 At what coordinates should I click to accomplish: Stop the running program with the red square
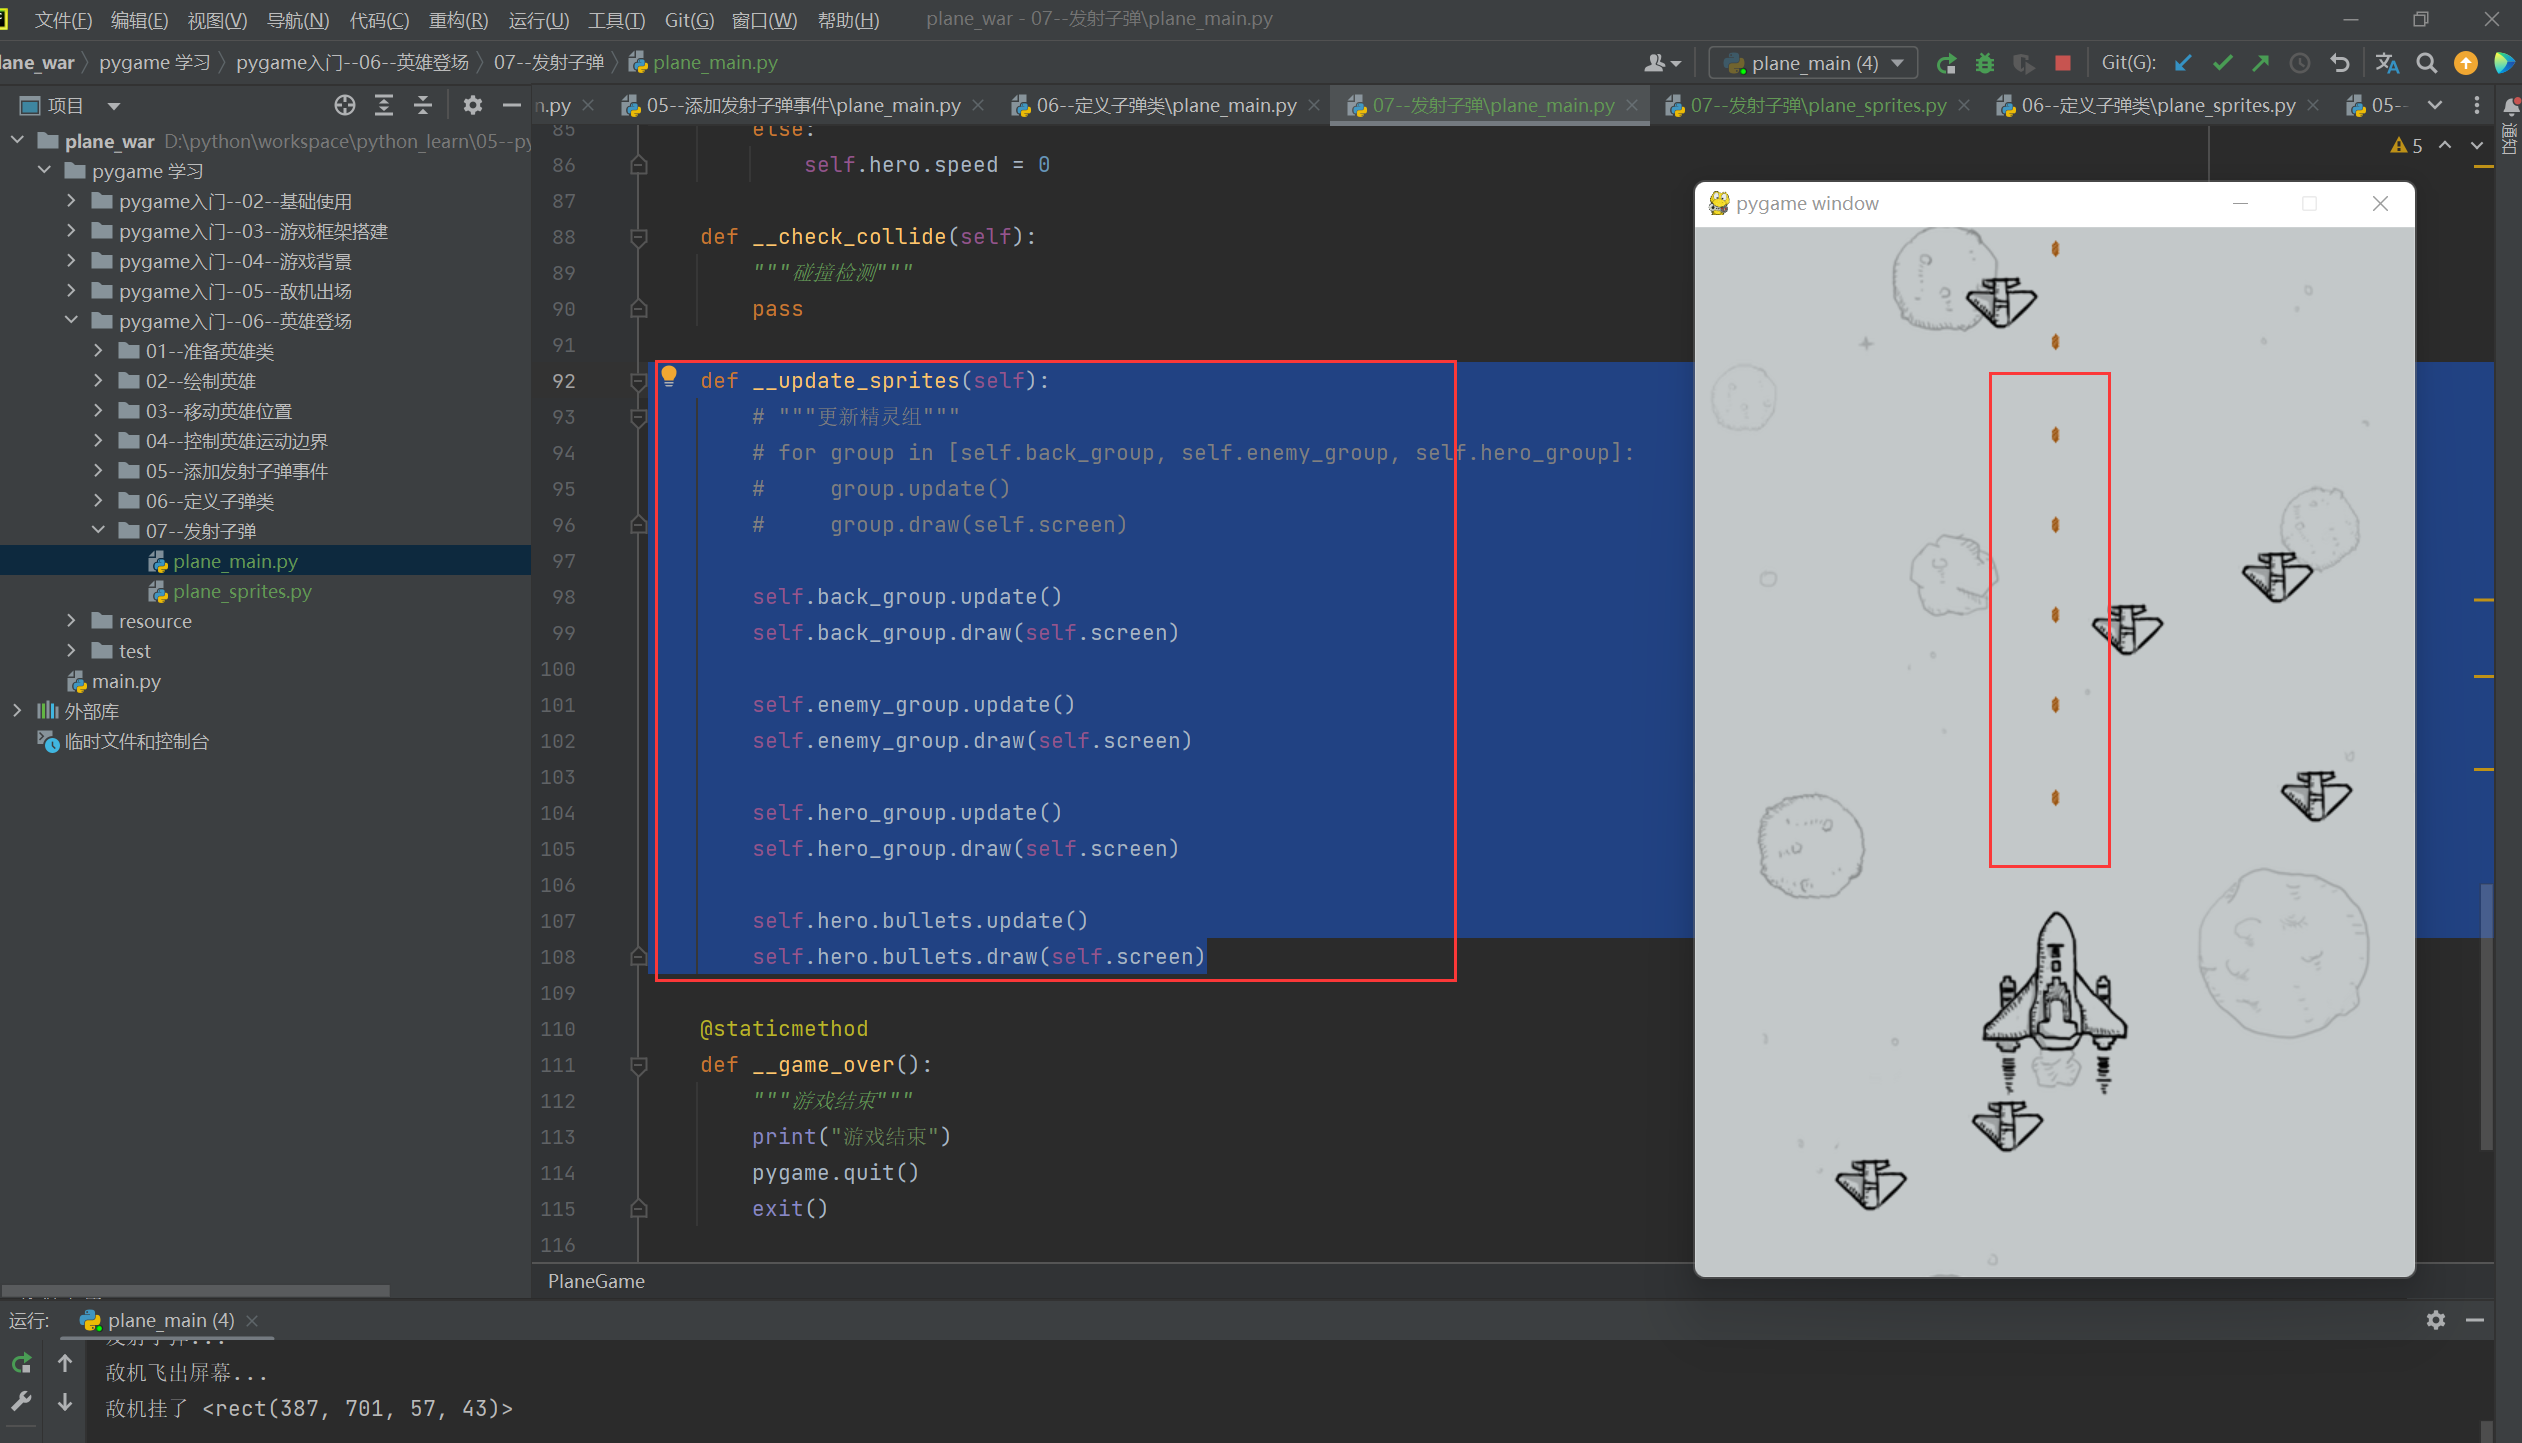tap(2062, 63)
